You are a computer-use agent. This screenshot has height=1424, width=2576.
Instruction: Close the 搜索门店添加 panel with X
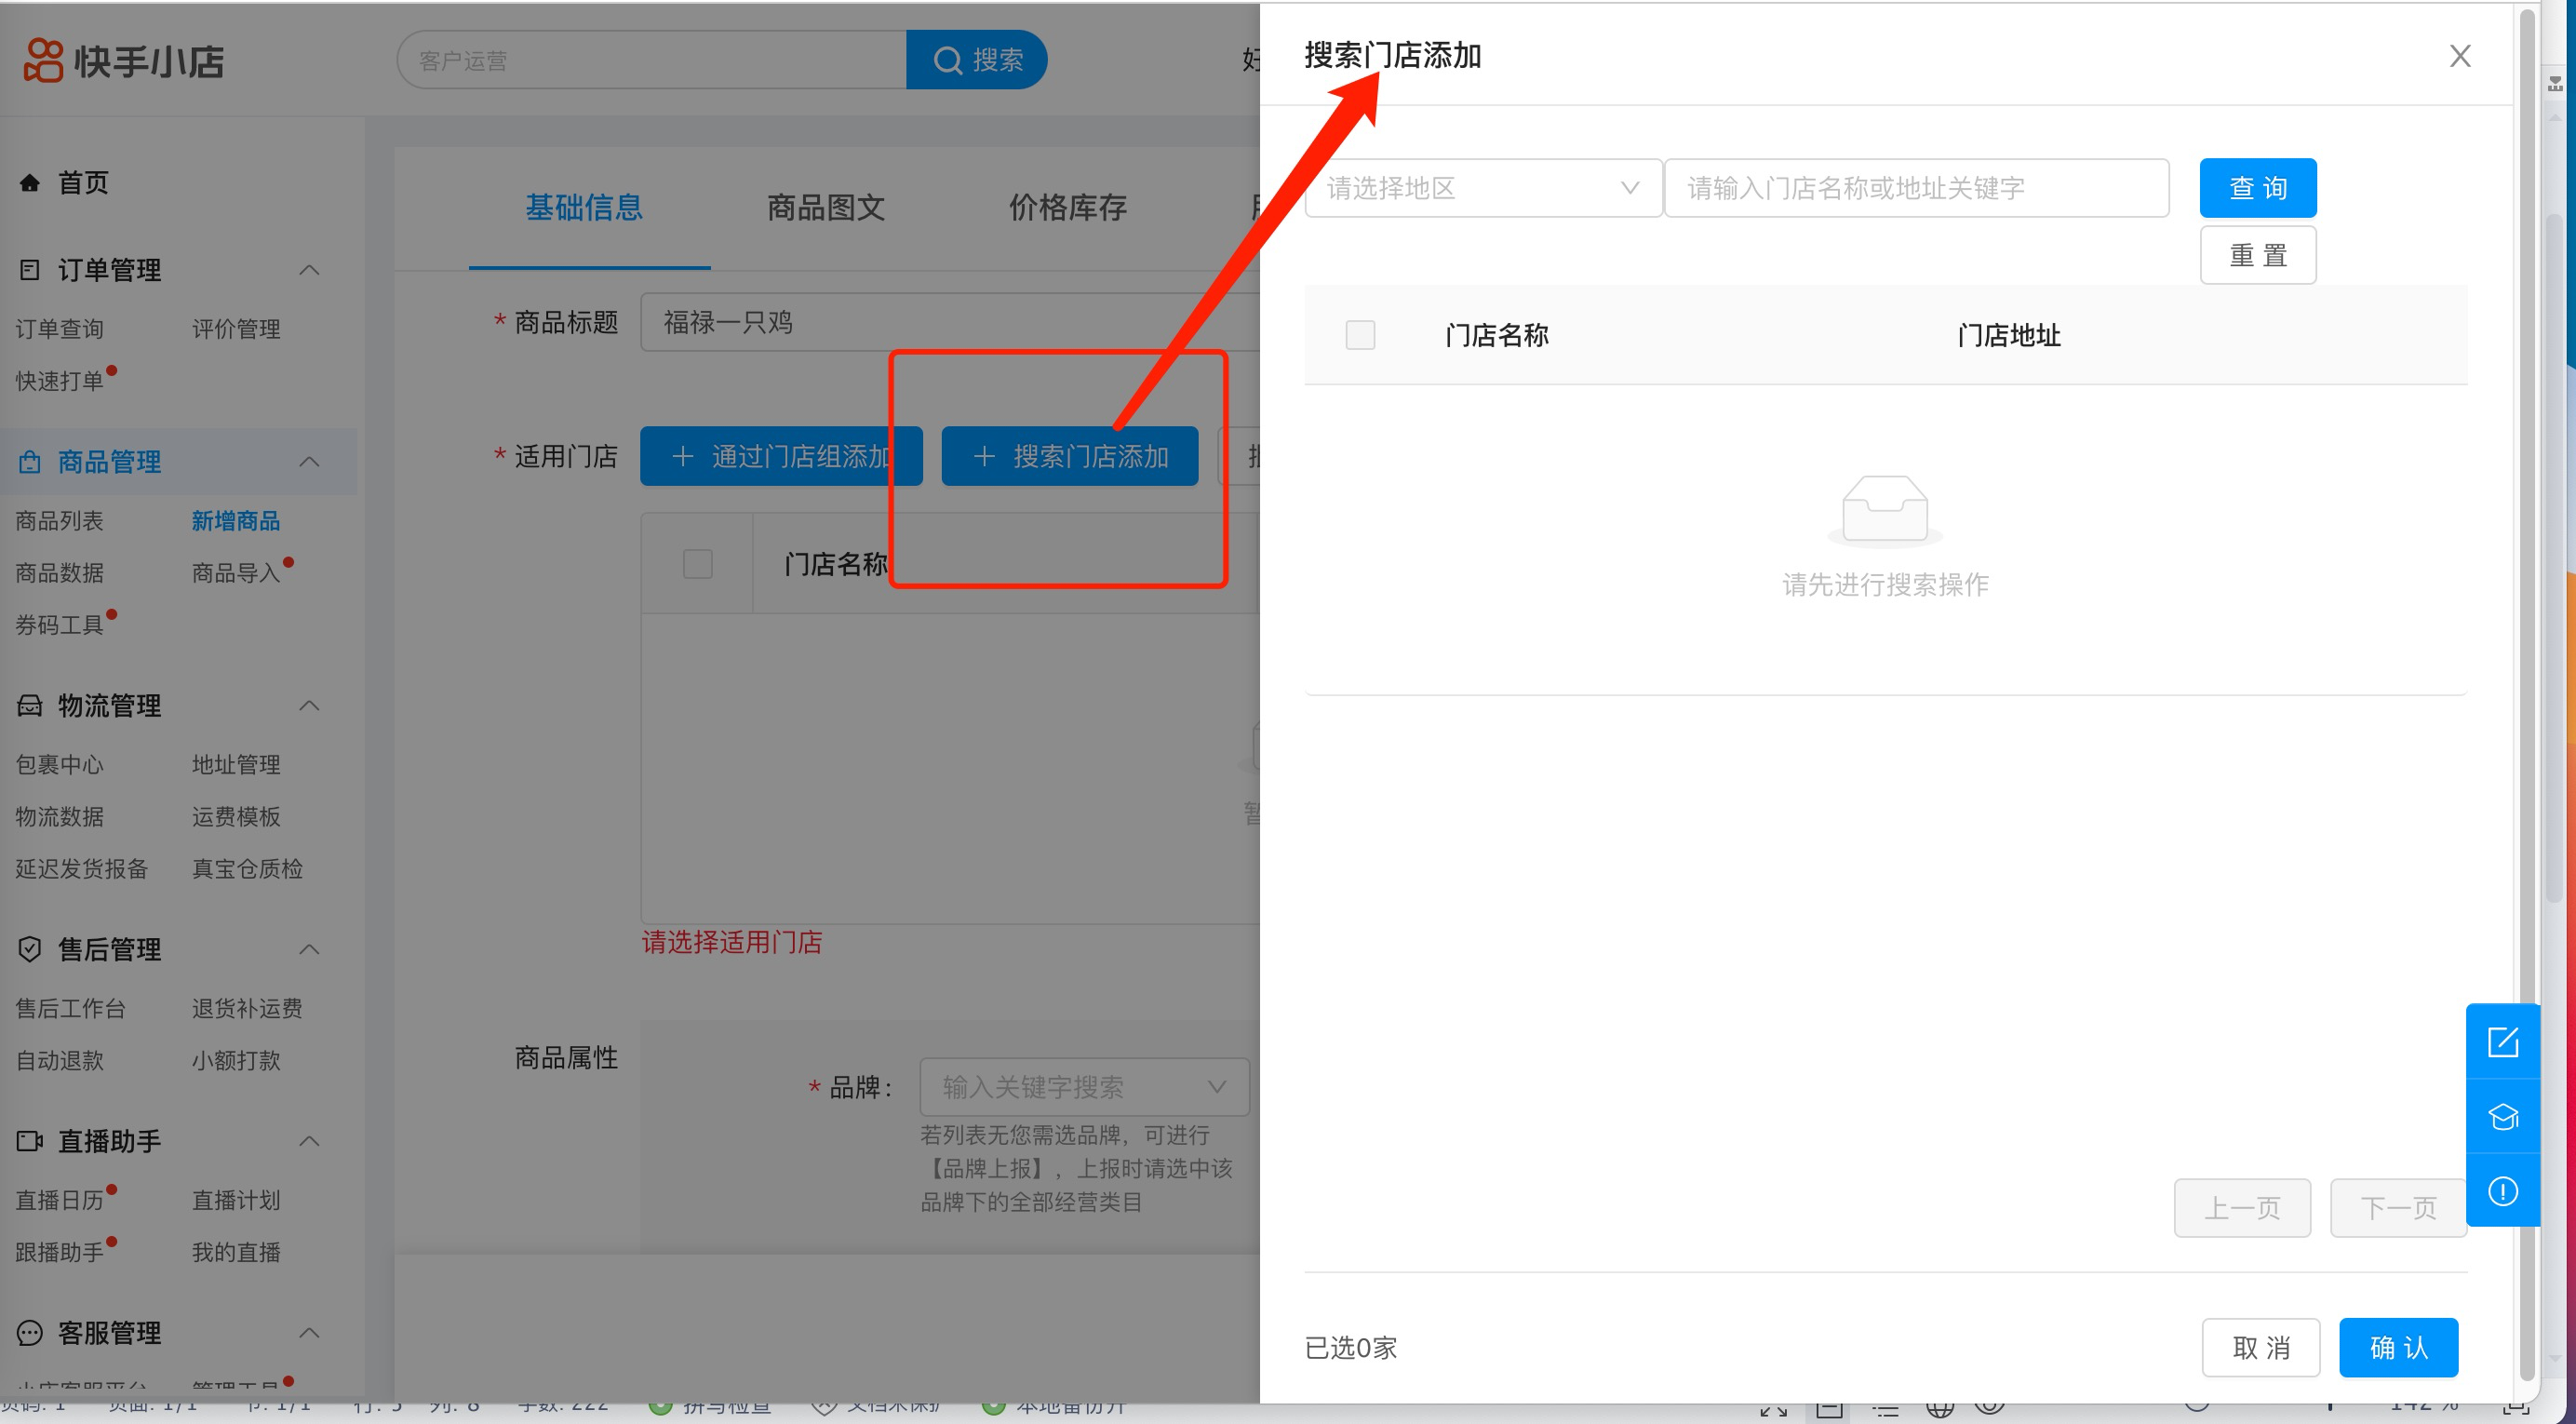pos(2459,56)
